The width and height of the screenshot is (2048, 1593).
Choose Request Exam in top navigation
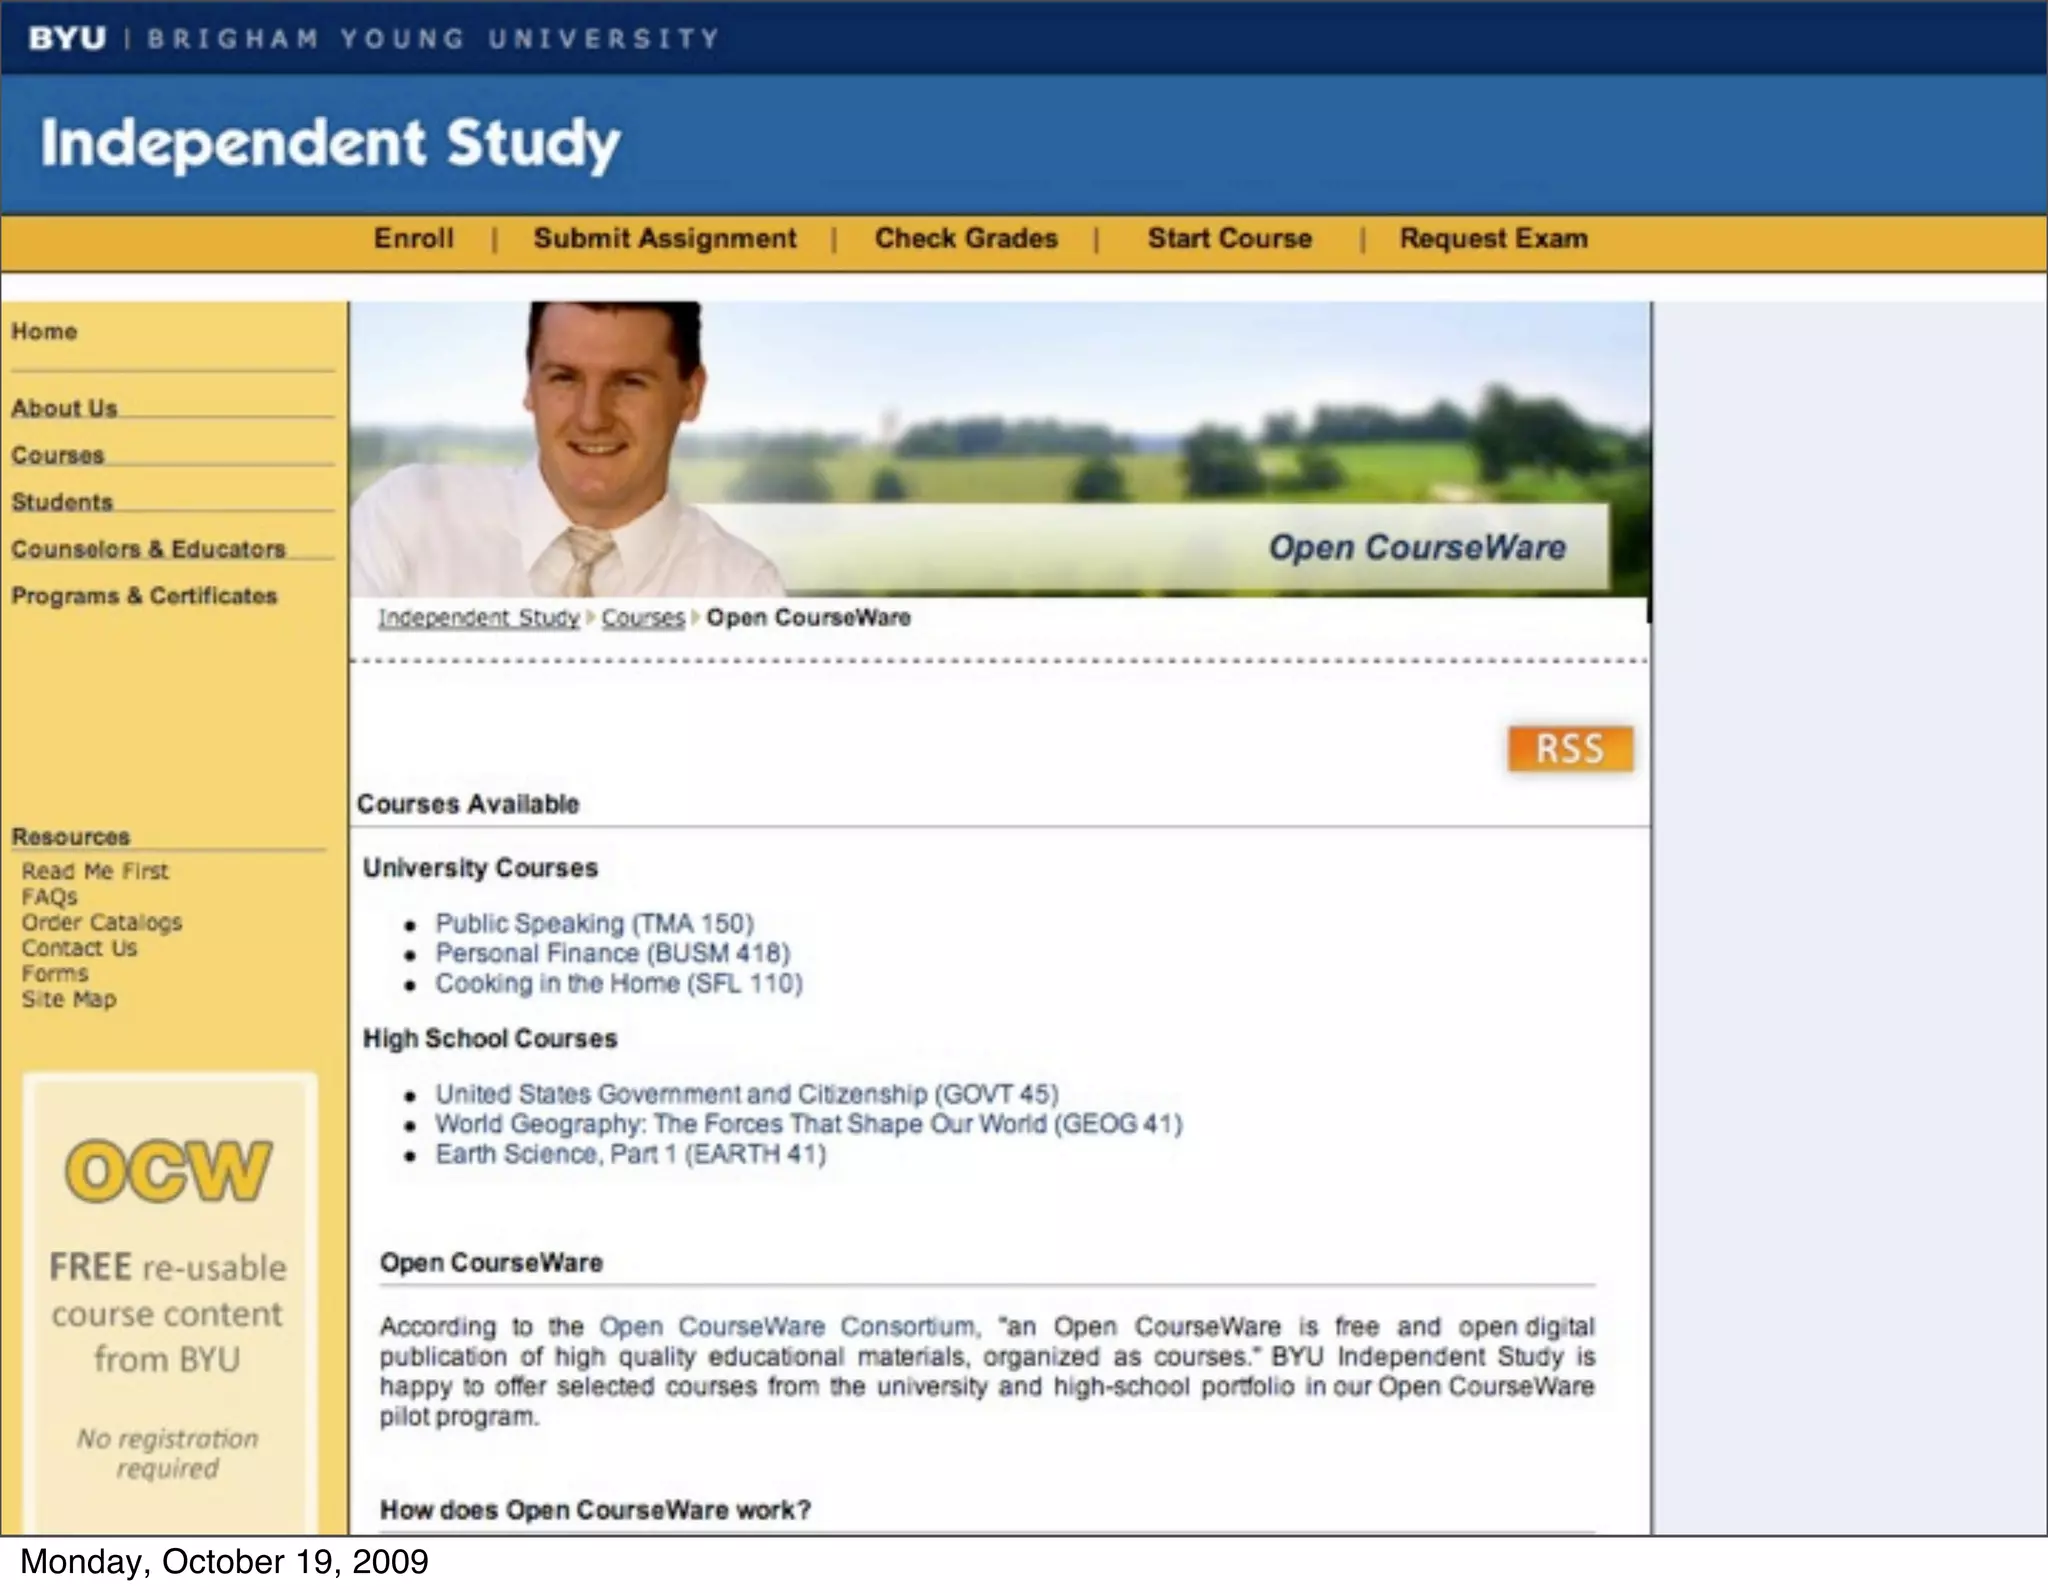click(x=1493, y=239)
